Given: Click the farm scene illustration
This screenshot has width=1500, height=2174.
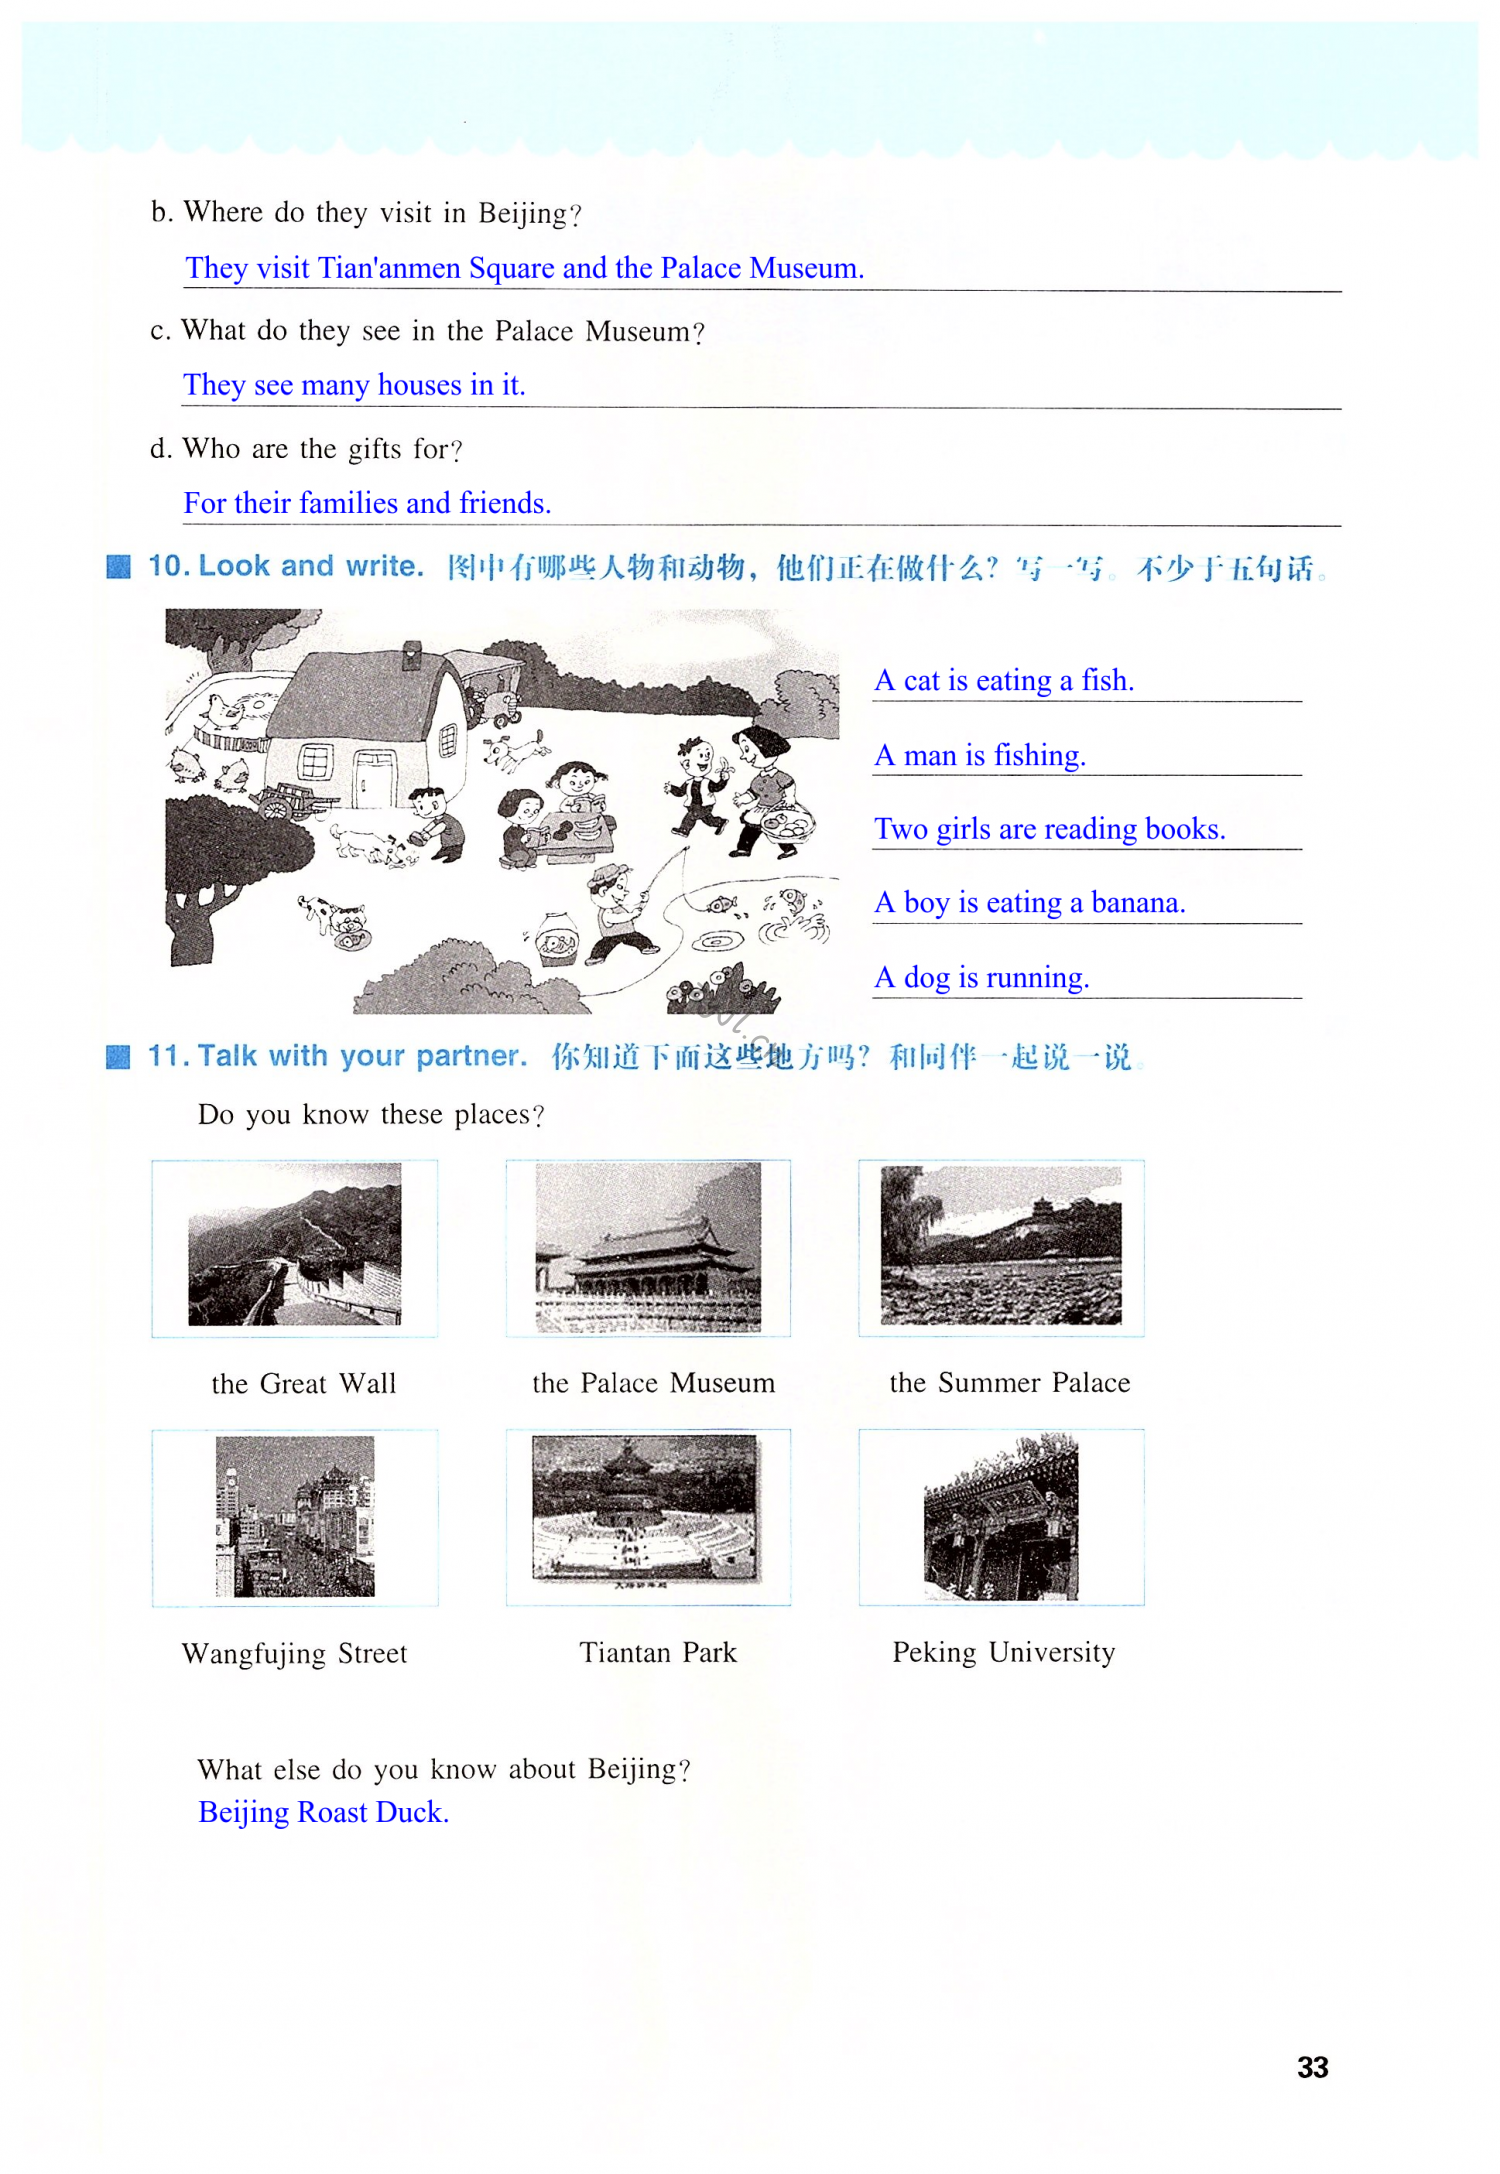Looking at the screenshot, I should (502, 810).
